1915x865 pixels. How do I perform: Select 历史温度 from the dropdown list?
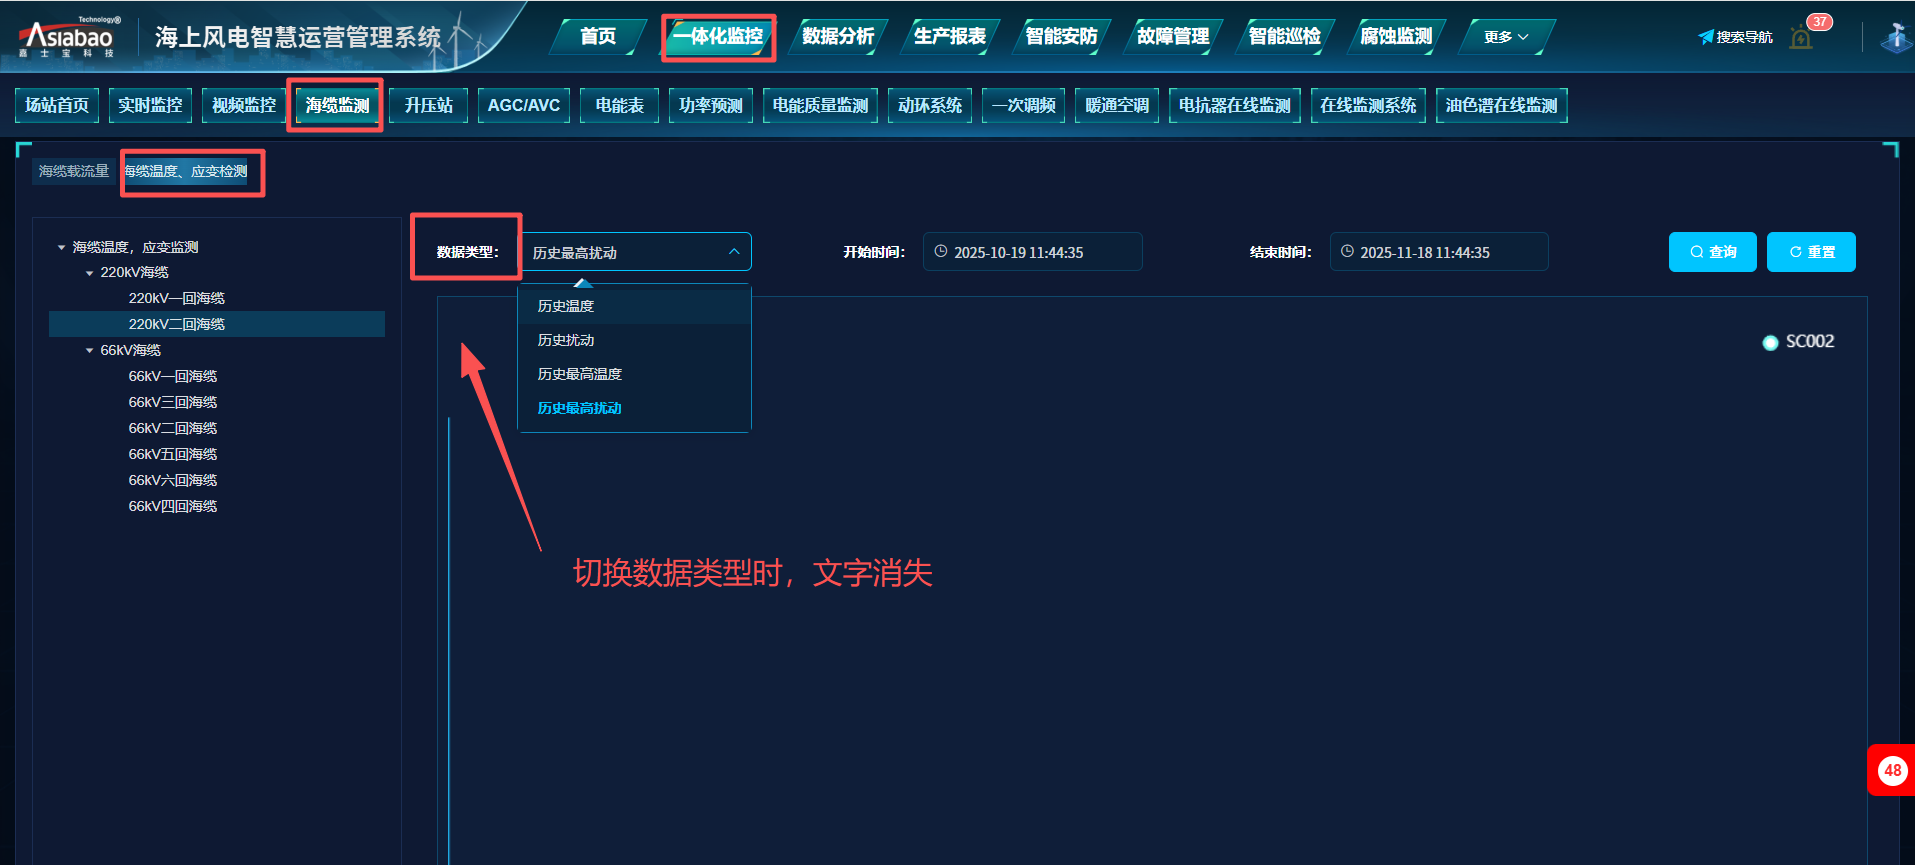click(x=566, y=306)
